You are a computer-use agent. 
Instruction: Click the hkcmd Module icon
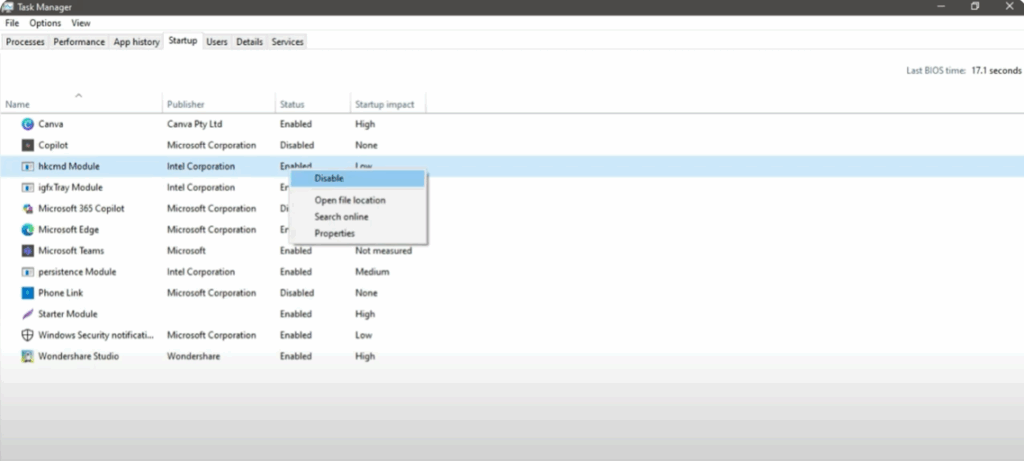tap(27, 167)
